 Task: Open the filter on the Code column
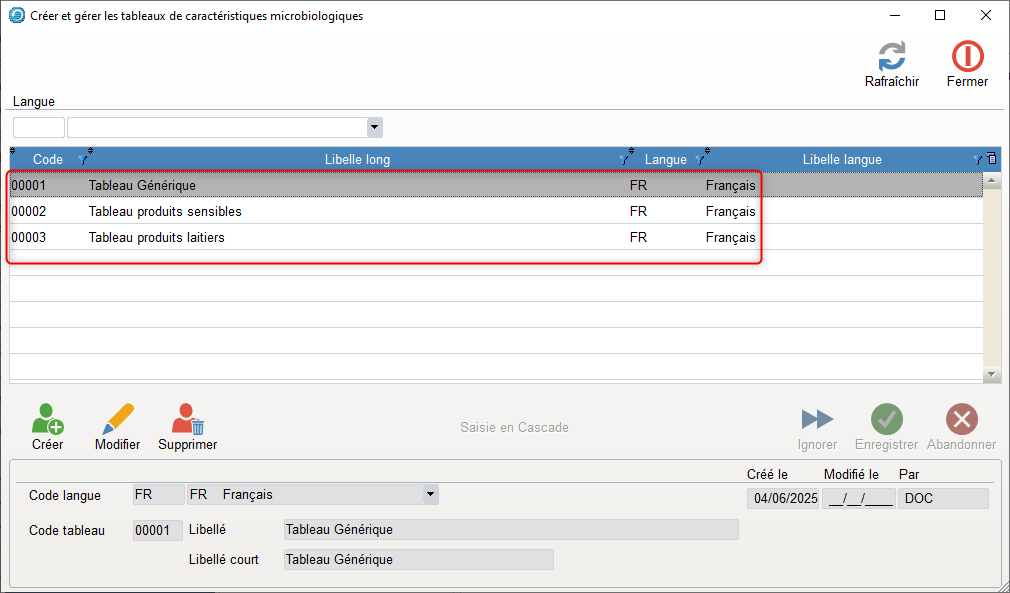(x=83, y=159)
